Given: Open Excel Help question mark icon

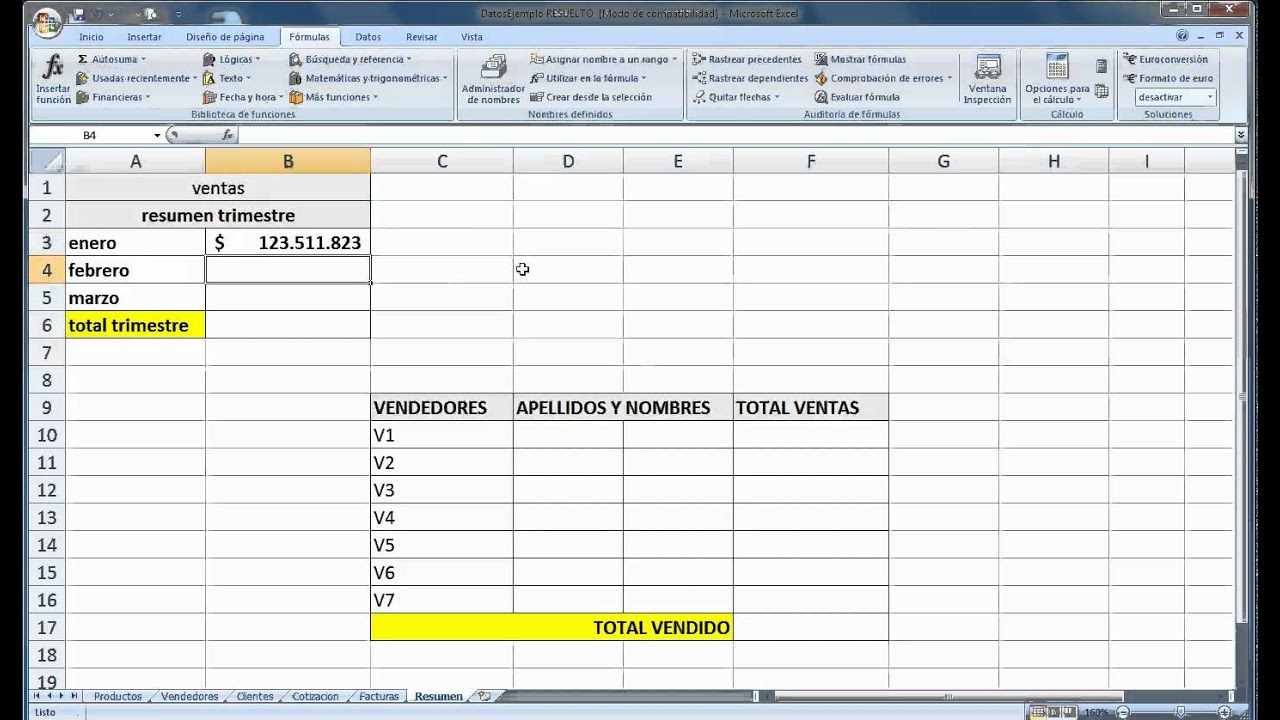Looking at the screenshot, I should point(1182,35).
